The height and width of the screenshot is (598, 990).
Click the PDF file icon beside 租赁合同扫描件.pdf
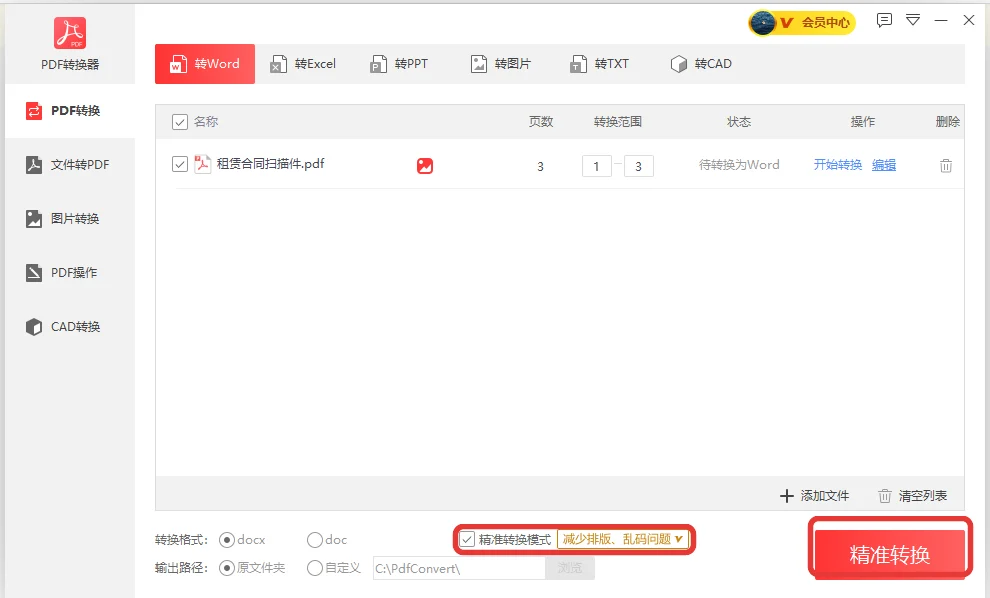click(202, 164)
